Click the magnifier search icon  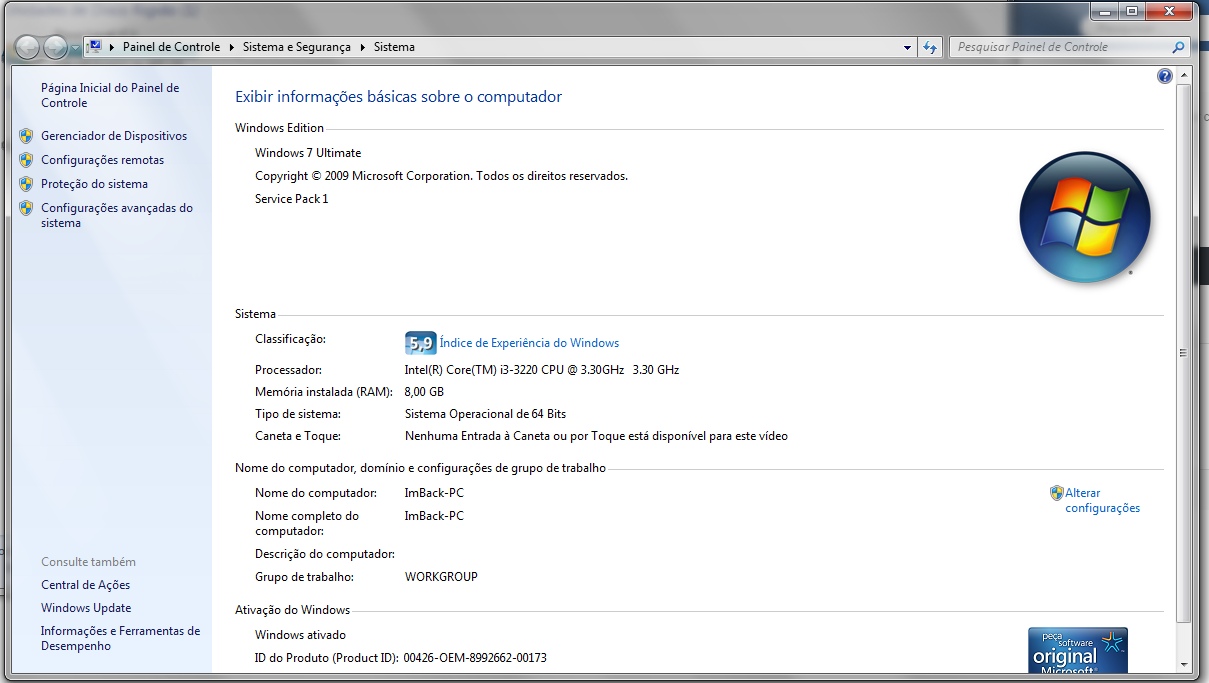[x=1179, y=47]
